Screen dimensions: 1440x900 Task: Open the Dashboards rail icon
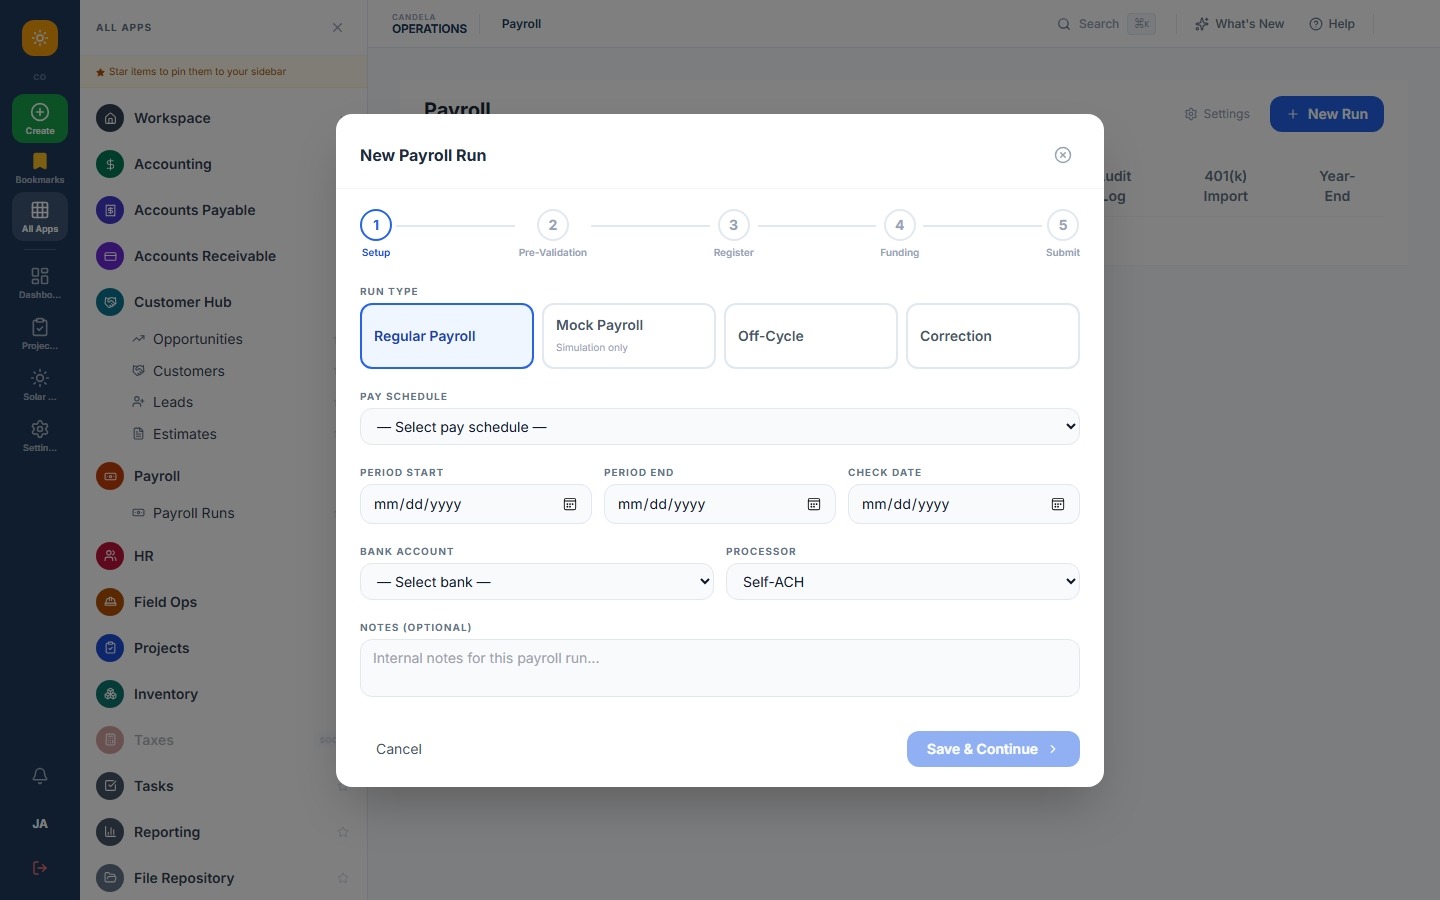pyautogui.click(x=40, y=283)
